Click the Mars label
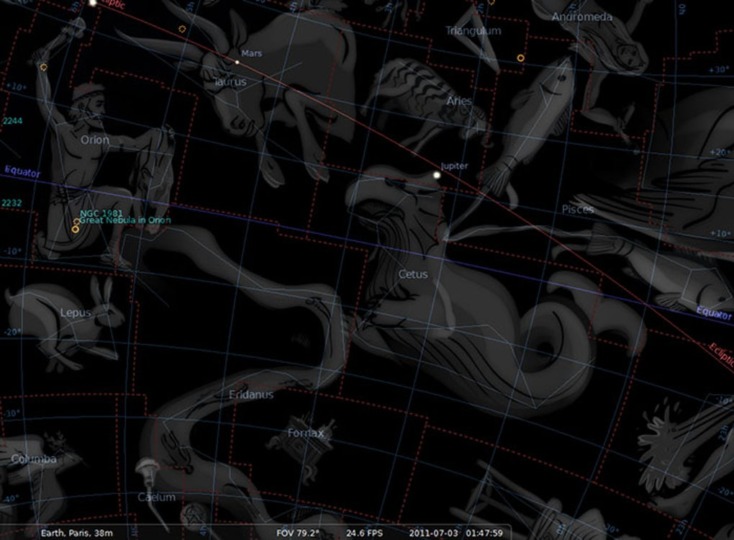Viewport: 734px width, 540px height. [252, 53]
